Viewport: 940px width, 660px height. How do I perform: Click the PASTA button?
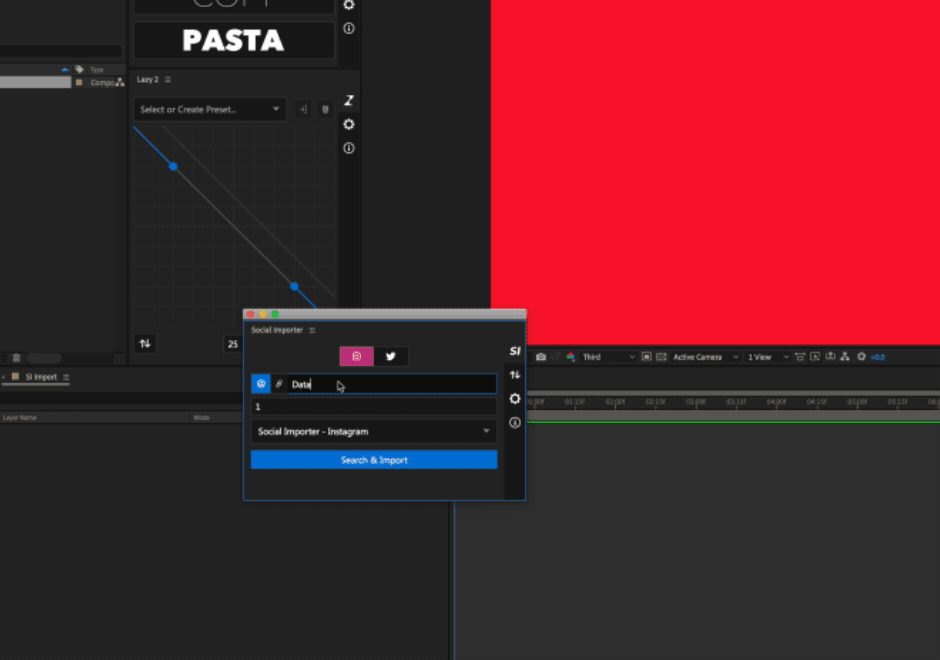click(x=233, y=41)
